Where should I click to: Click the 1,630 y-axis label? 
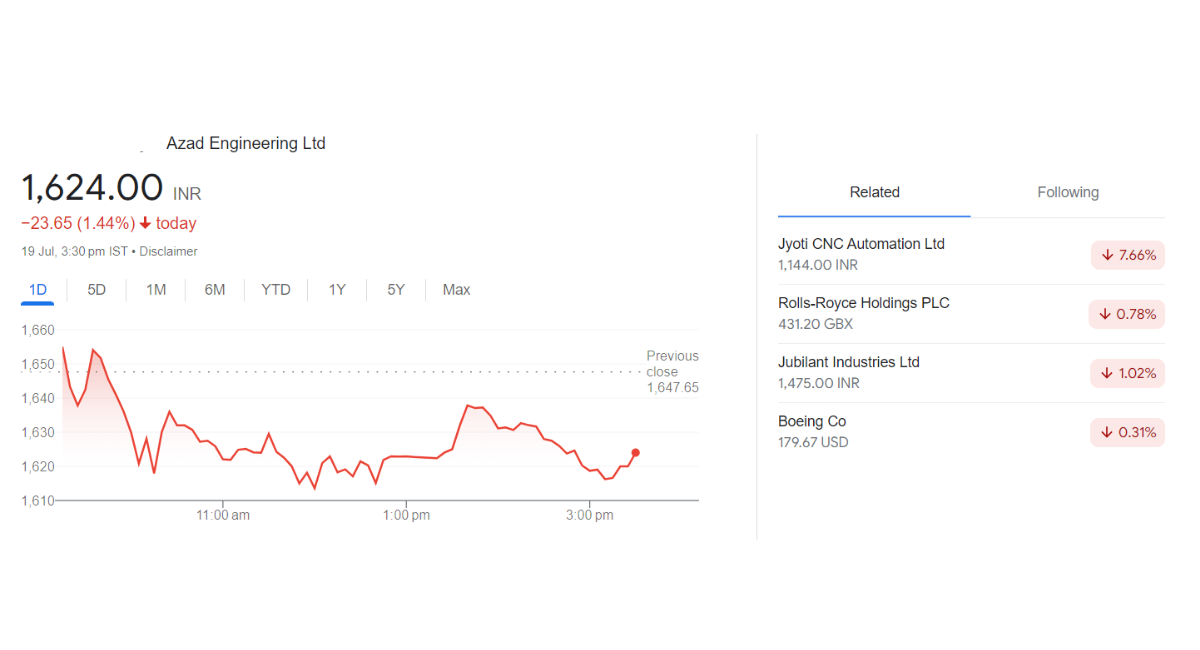click(x=38, y=432)
